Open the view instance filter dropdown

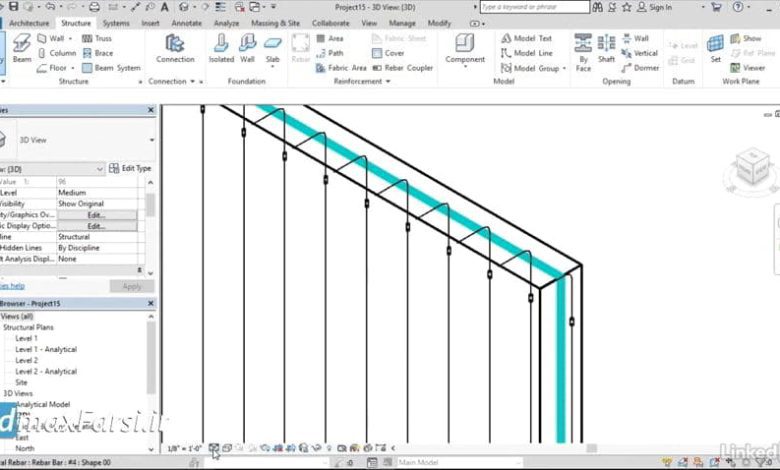pyautogui.click(x=99, y=169)
